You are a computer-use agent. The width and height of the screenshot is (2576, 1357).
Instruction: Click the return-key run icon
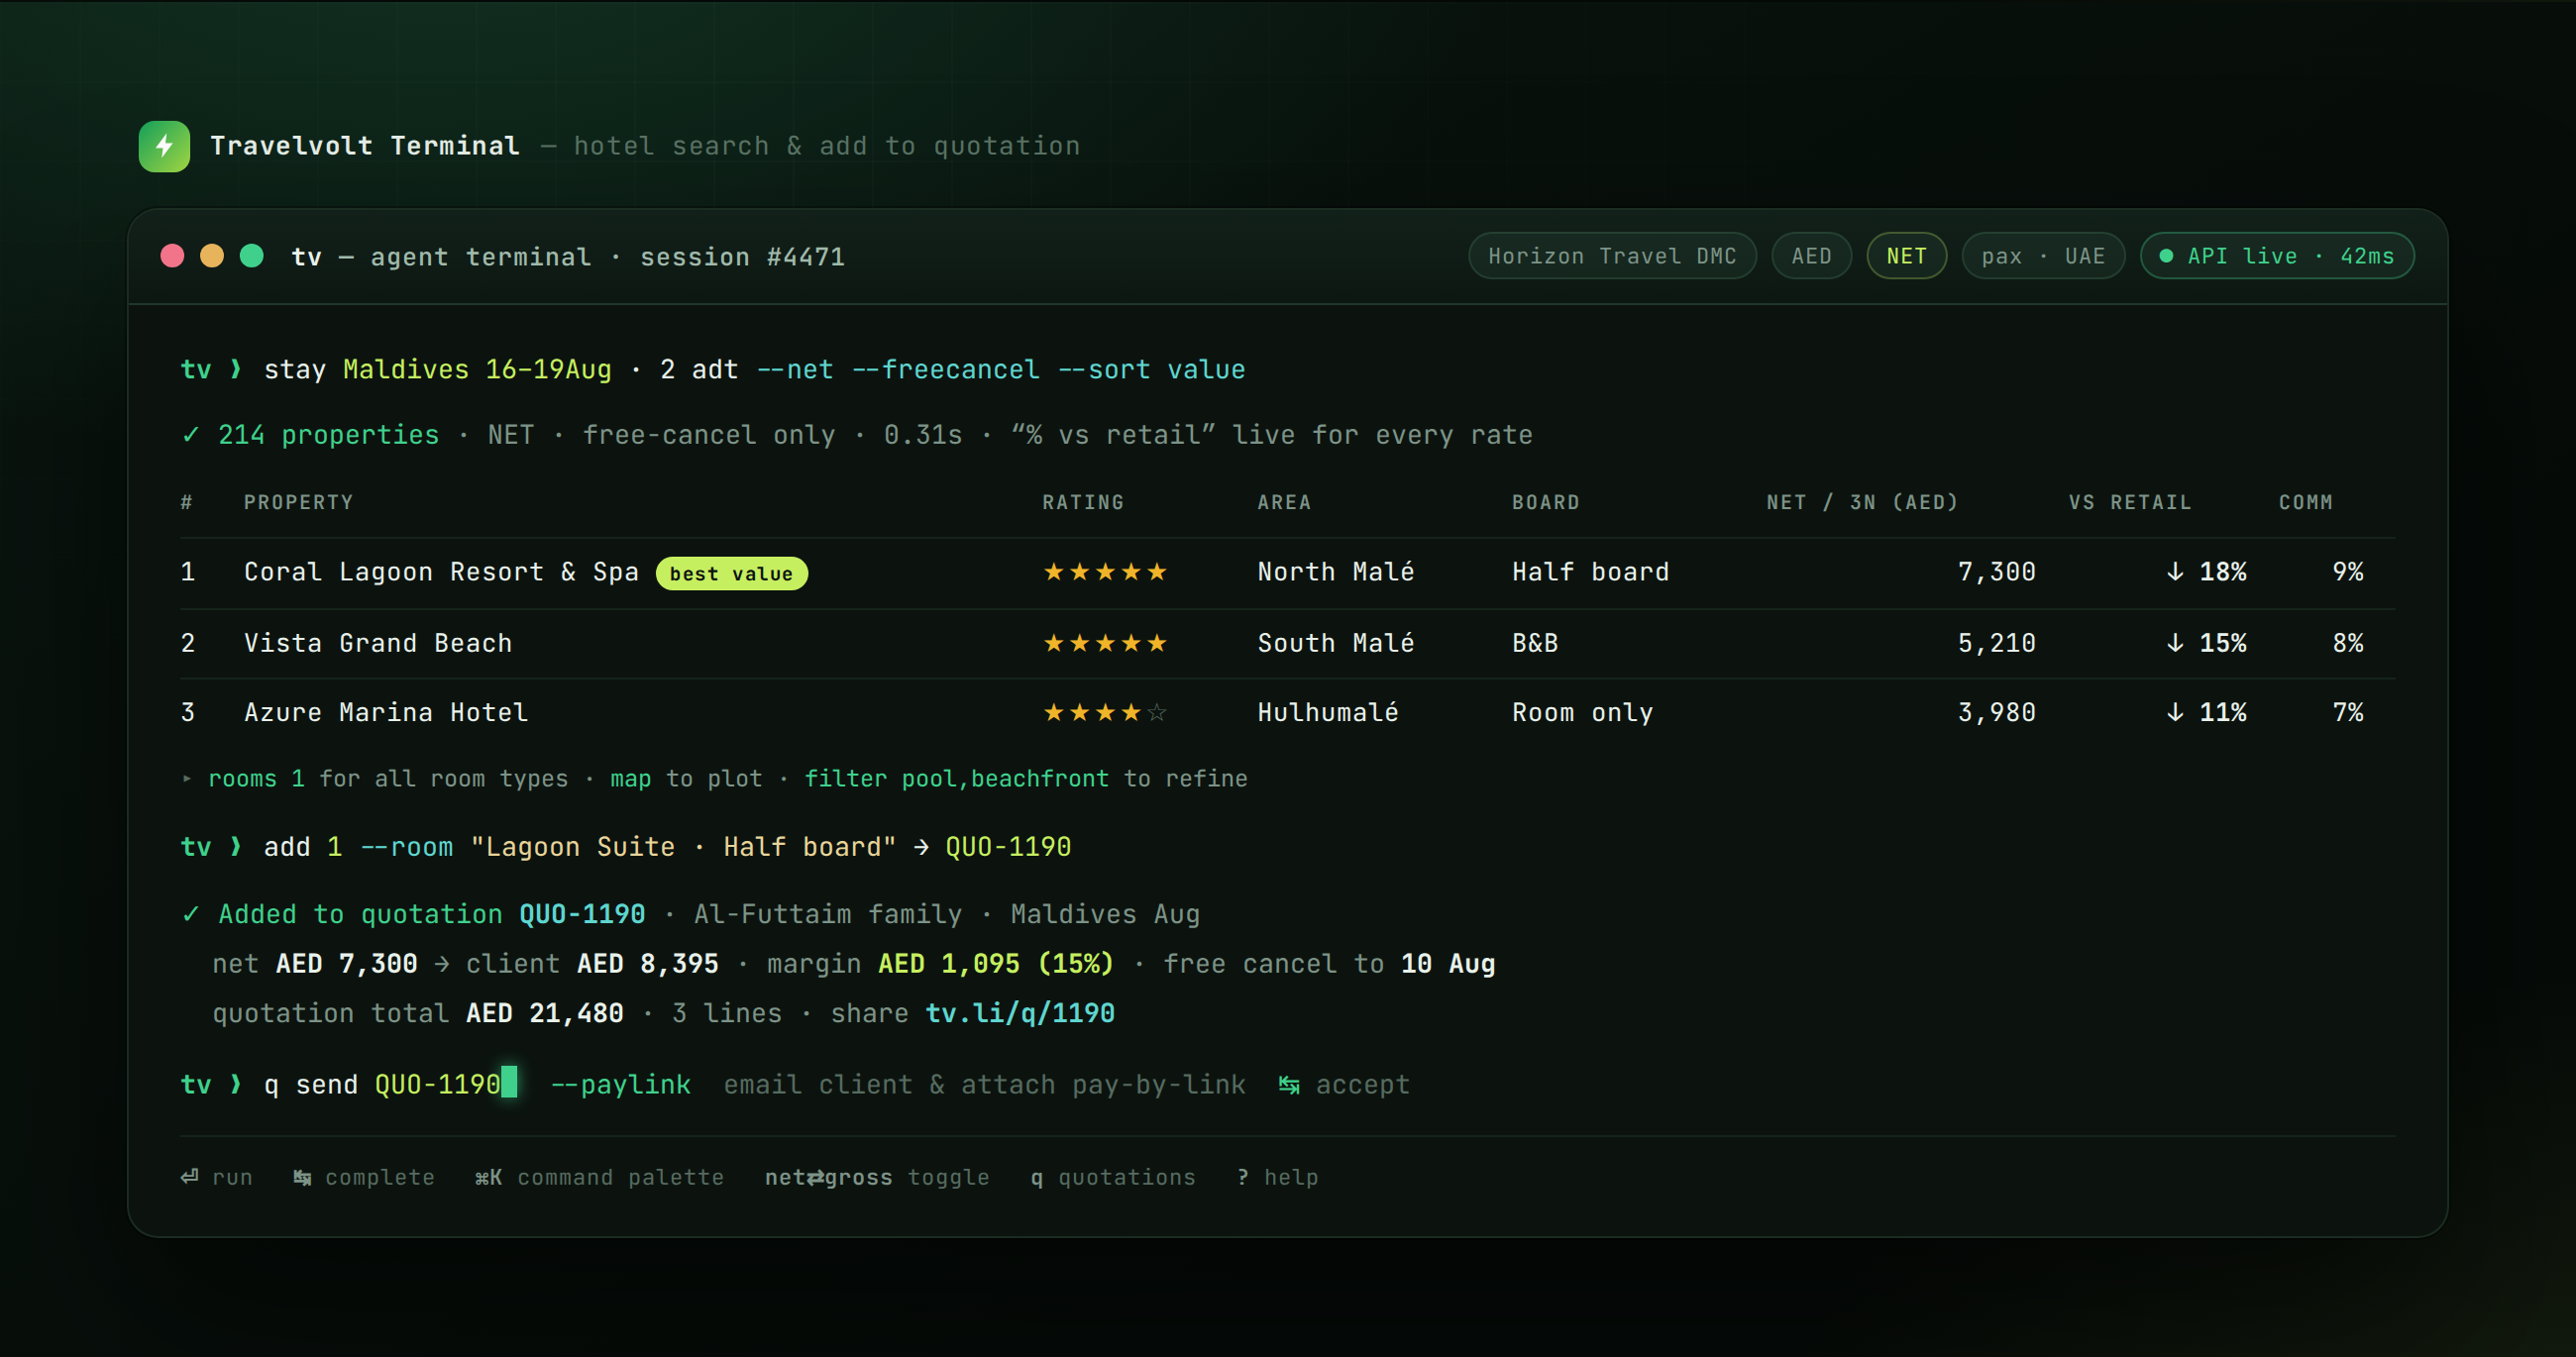(189, 1176)
